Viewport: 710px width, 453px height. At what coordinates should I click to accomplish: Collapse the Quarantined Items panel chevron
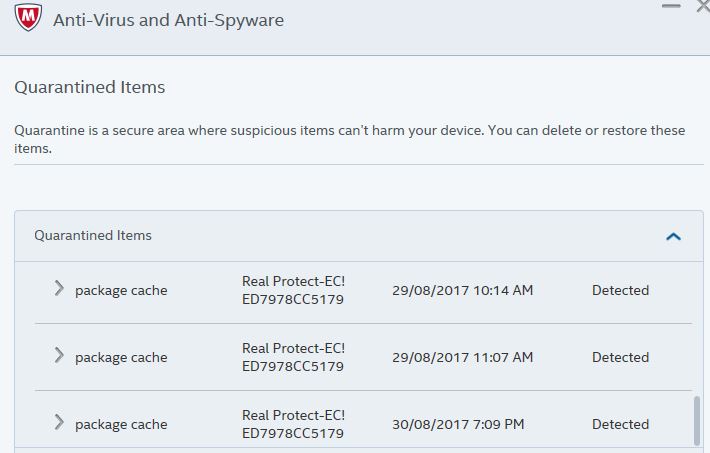click(673, 237)
